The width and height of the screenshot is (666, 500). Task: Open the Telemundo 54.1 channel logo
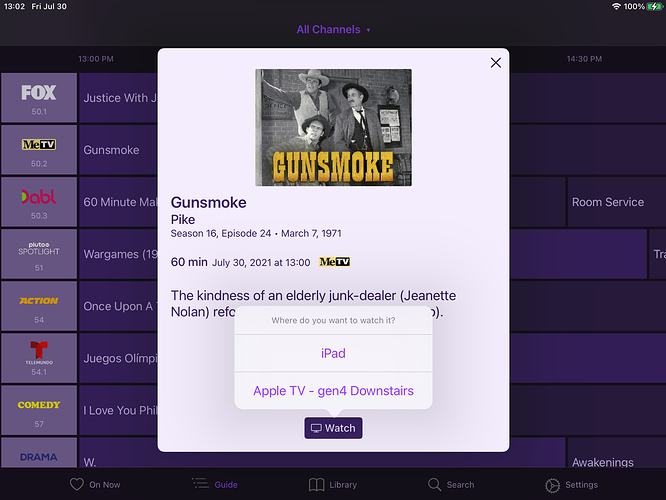(x=39, y=358)
